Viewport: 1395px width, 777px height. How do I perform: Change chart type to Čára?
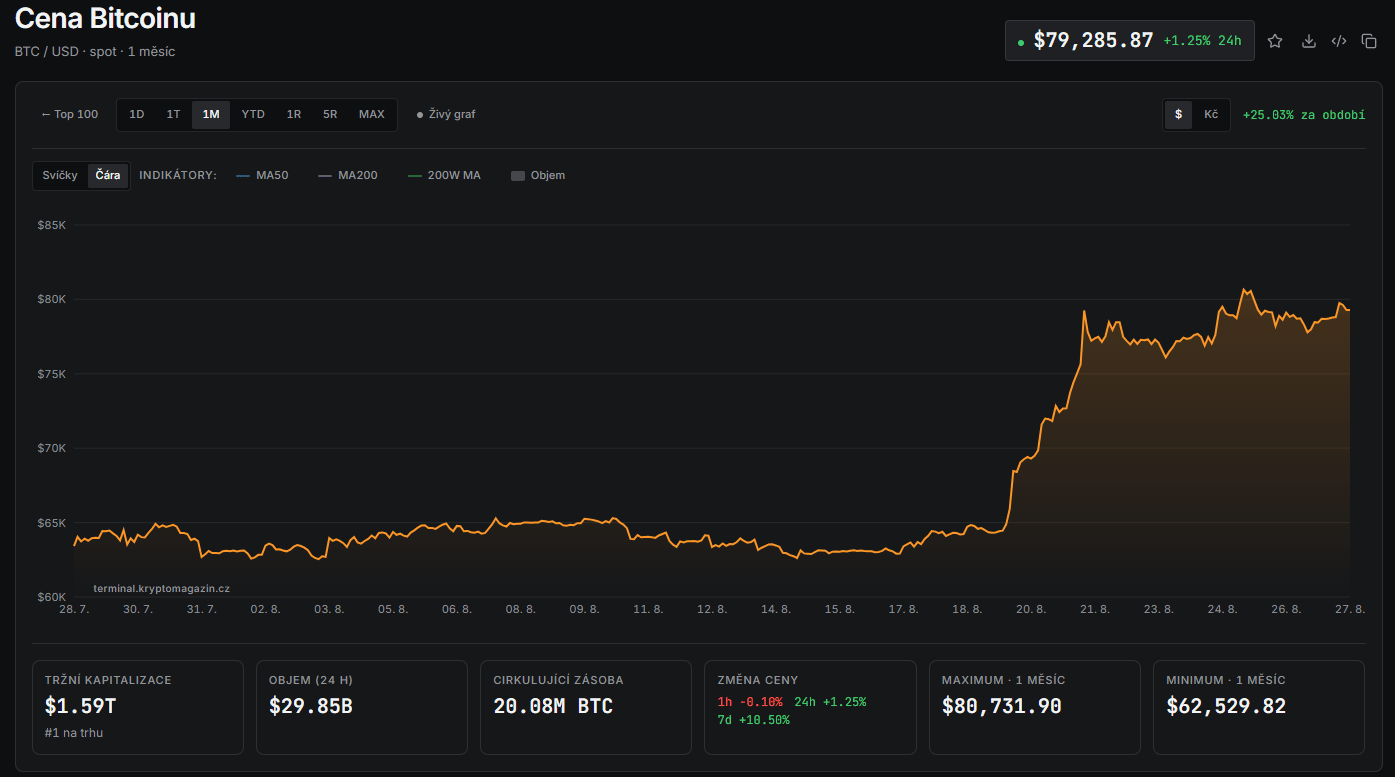point(108,175)
